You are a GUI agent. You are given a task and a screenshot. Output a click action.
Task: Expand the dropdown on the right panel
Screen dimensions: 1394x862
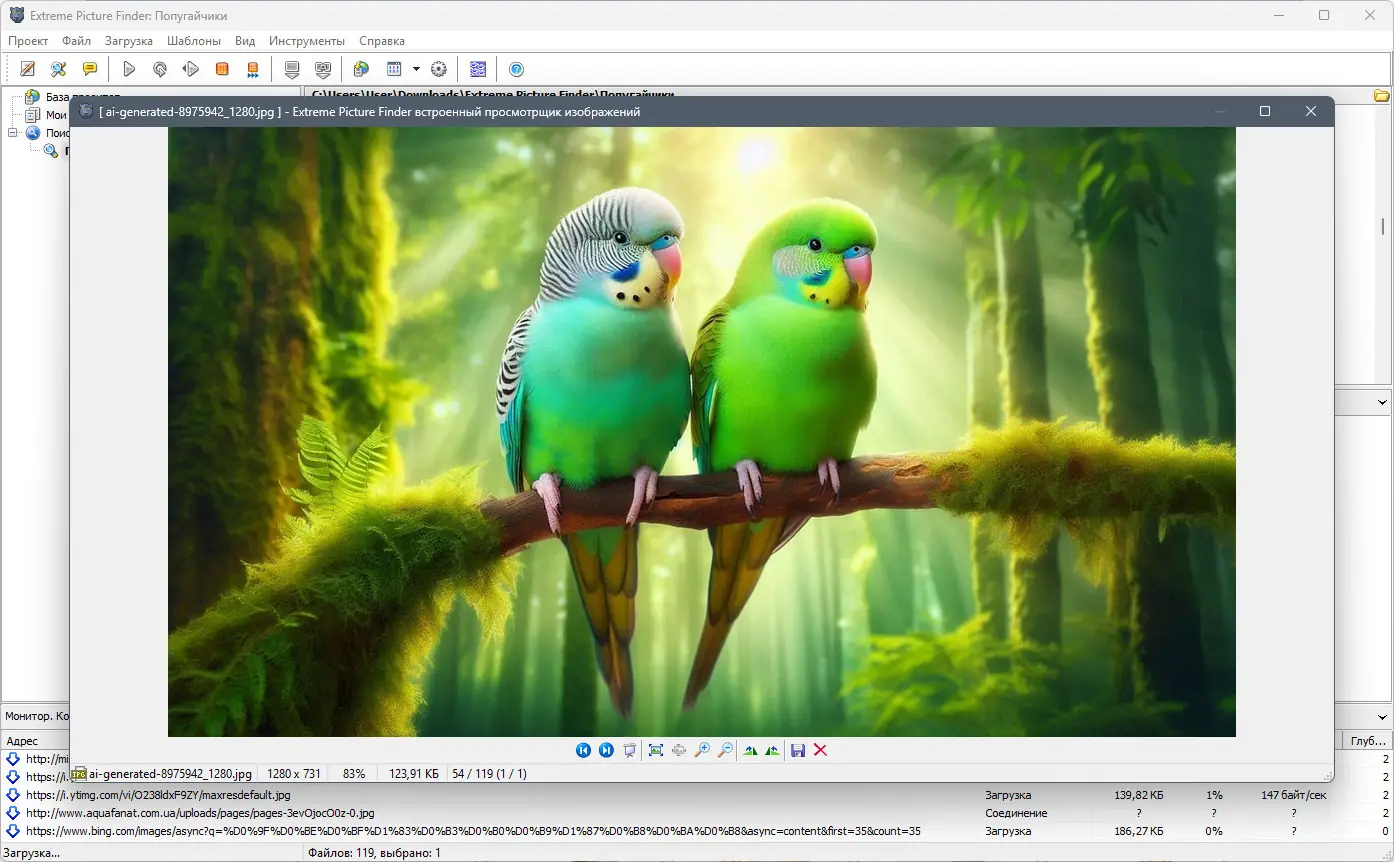(1382, 402)
